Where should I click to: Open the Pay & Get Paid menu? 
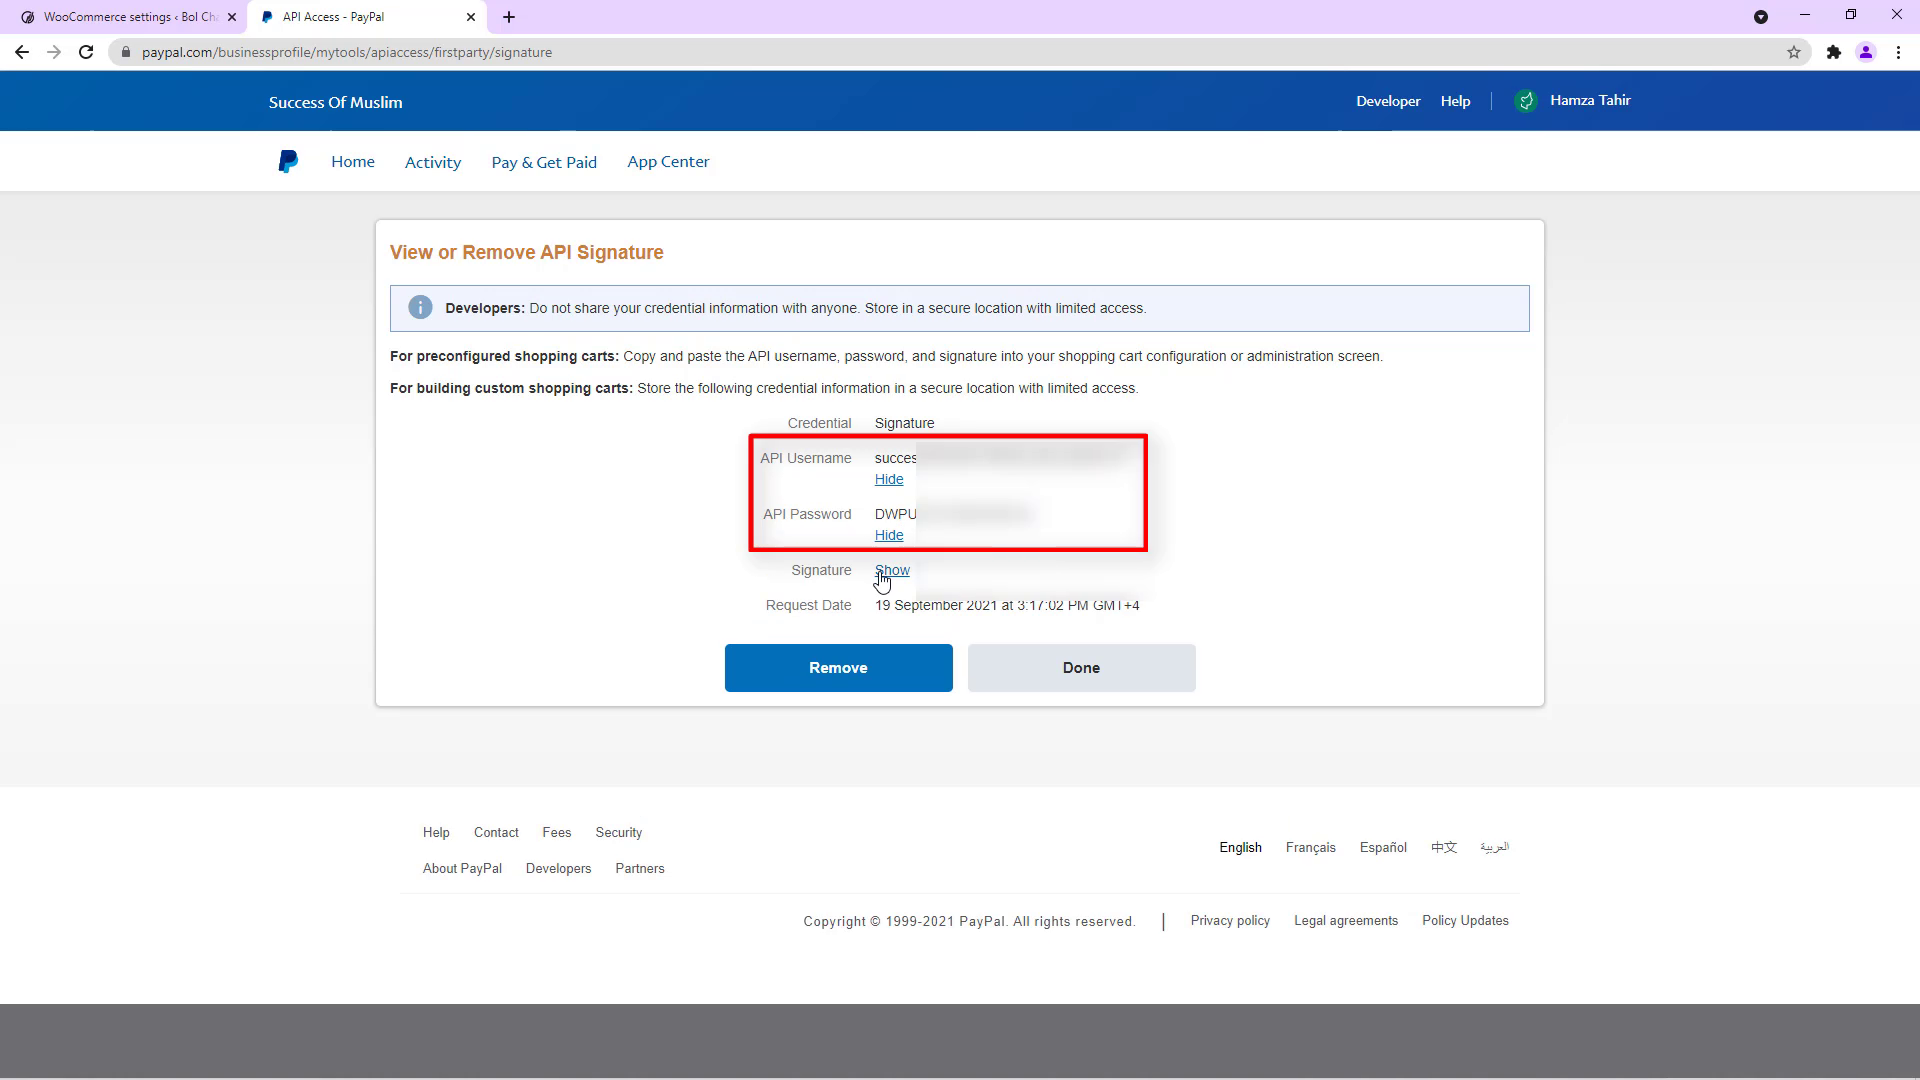[x=544, y=162]
